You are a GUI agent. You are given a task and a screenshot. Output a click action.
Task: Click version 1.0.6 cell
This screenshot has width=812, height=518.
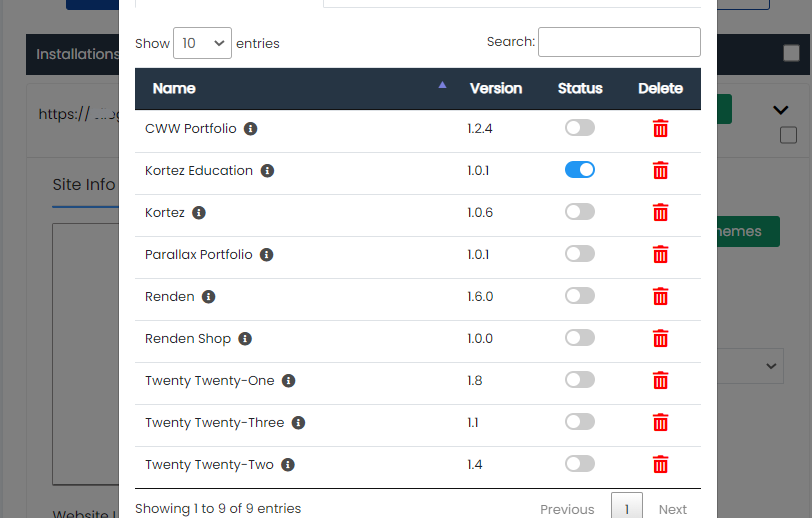pos(480,212)
